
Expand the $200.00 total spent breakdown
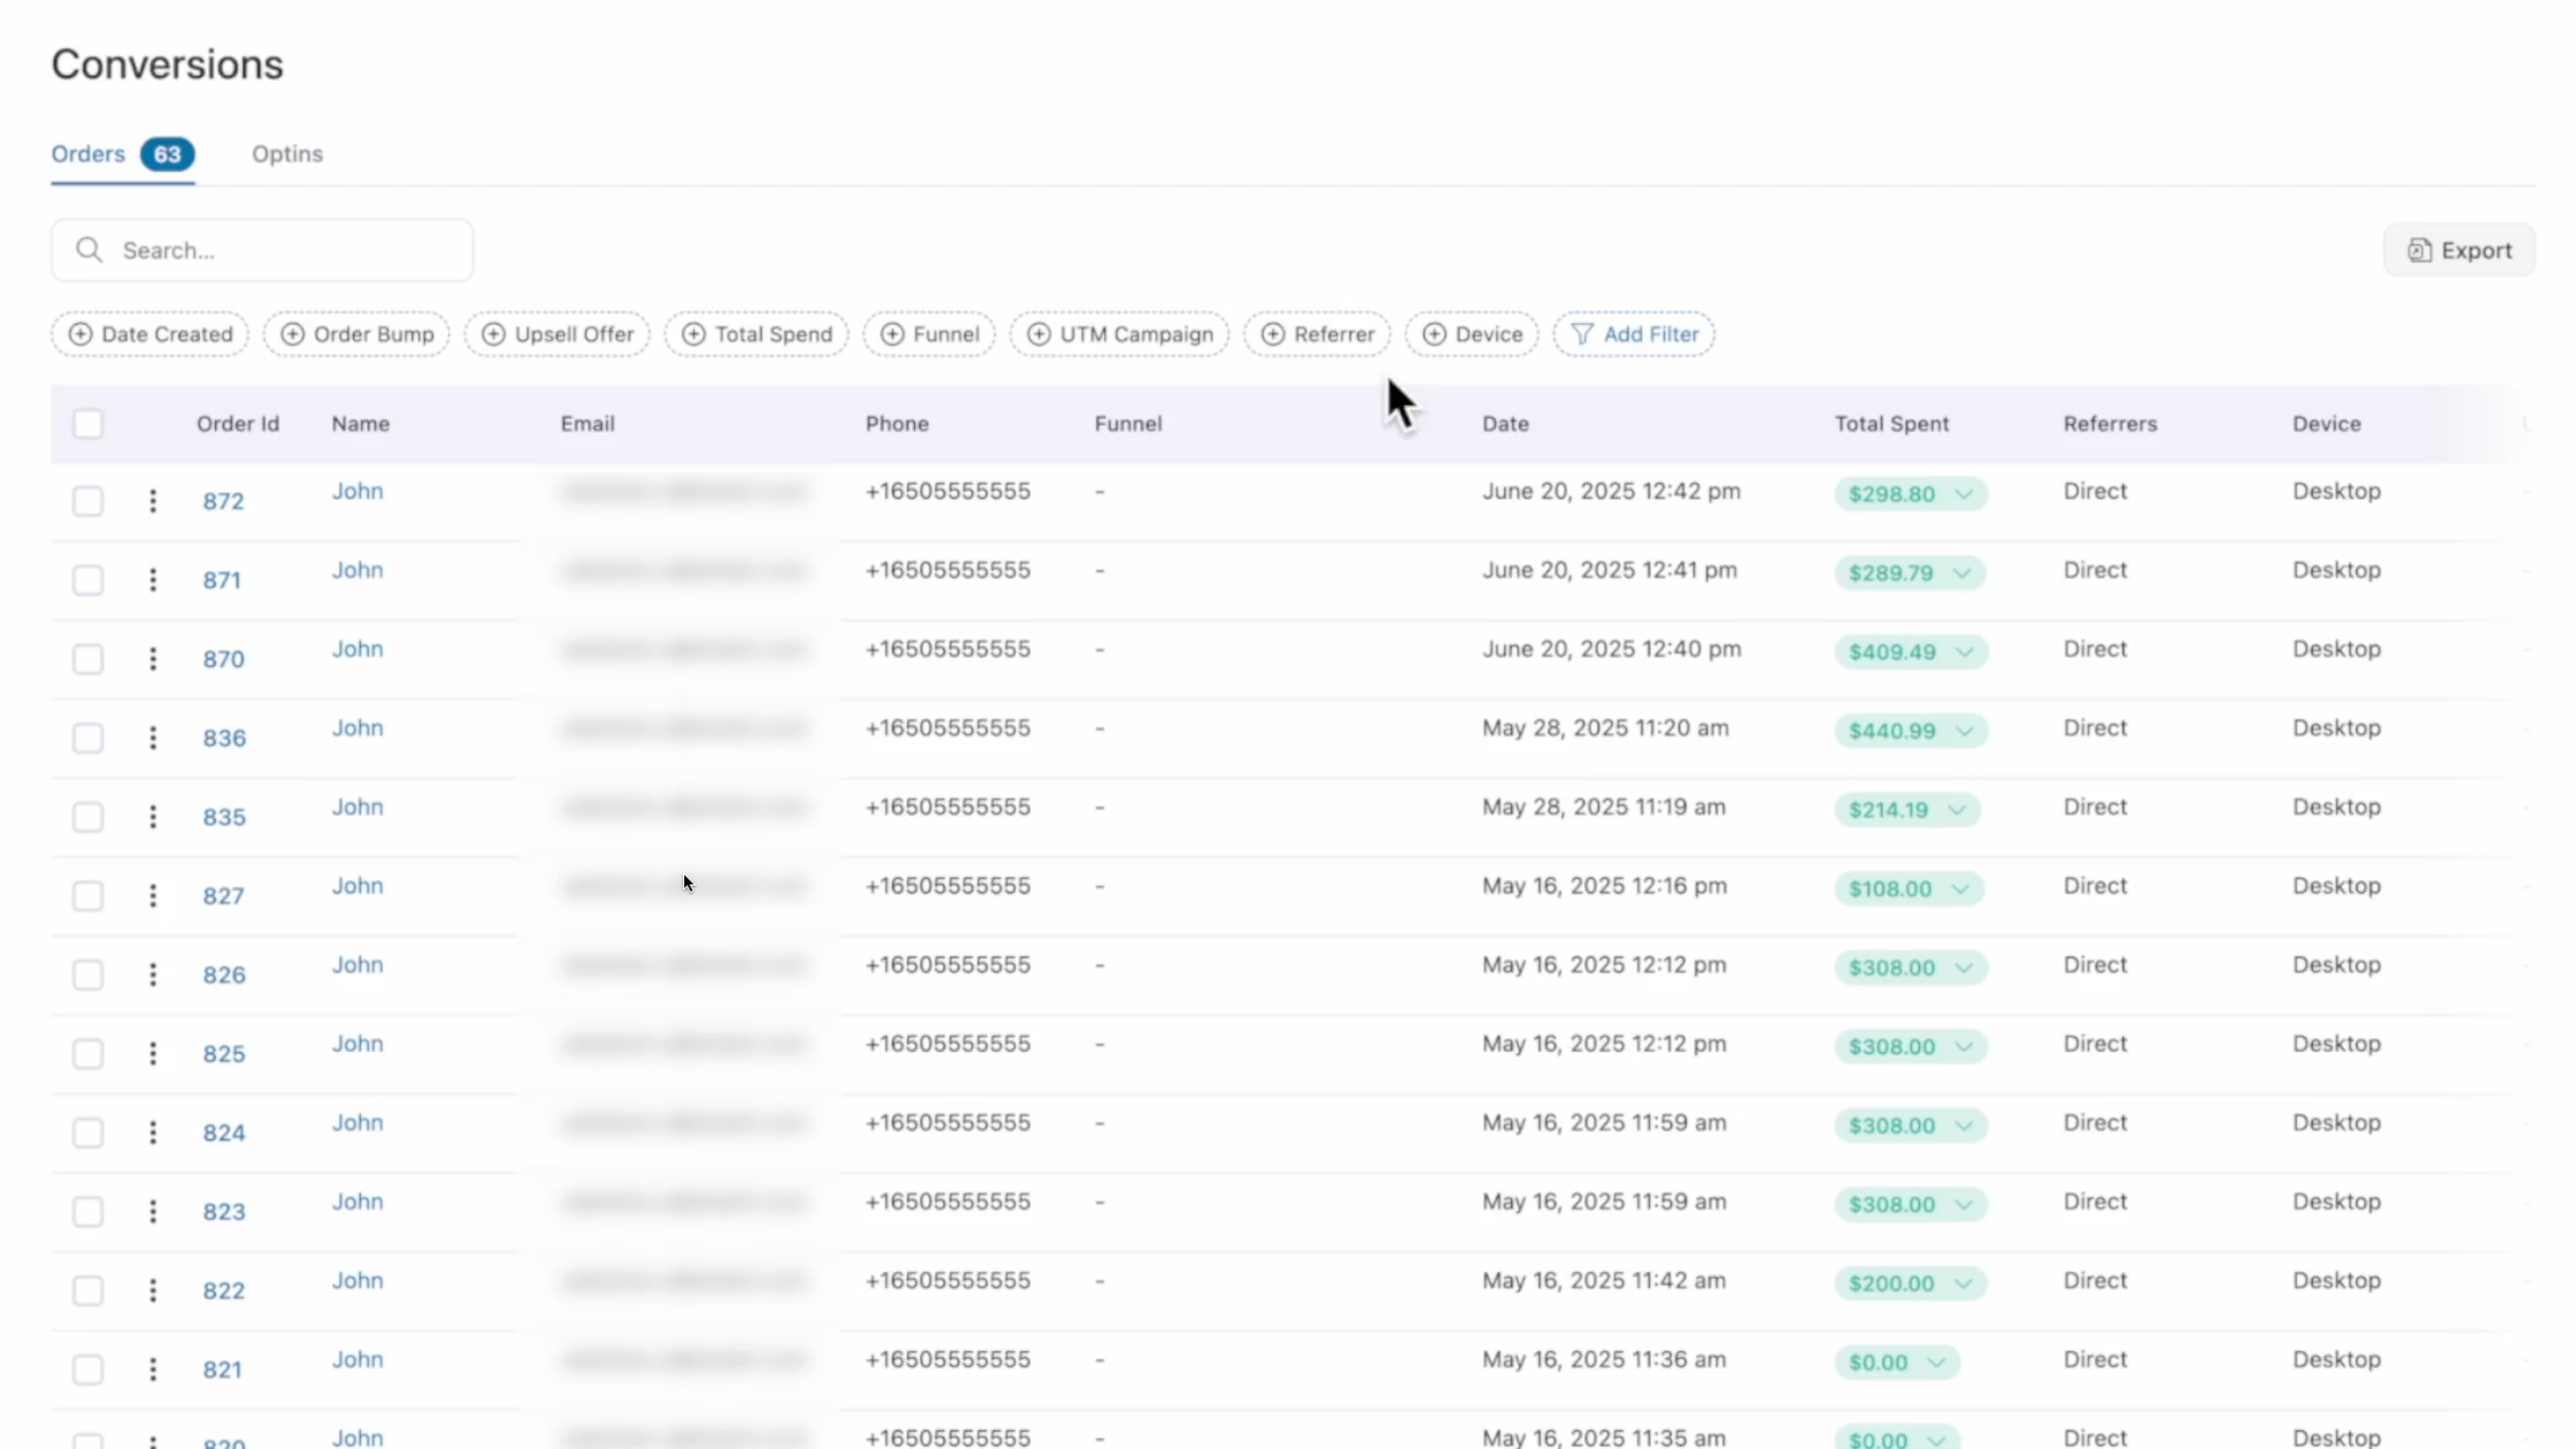(x=1911, y=1284)
